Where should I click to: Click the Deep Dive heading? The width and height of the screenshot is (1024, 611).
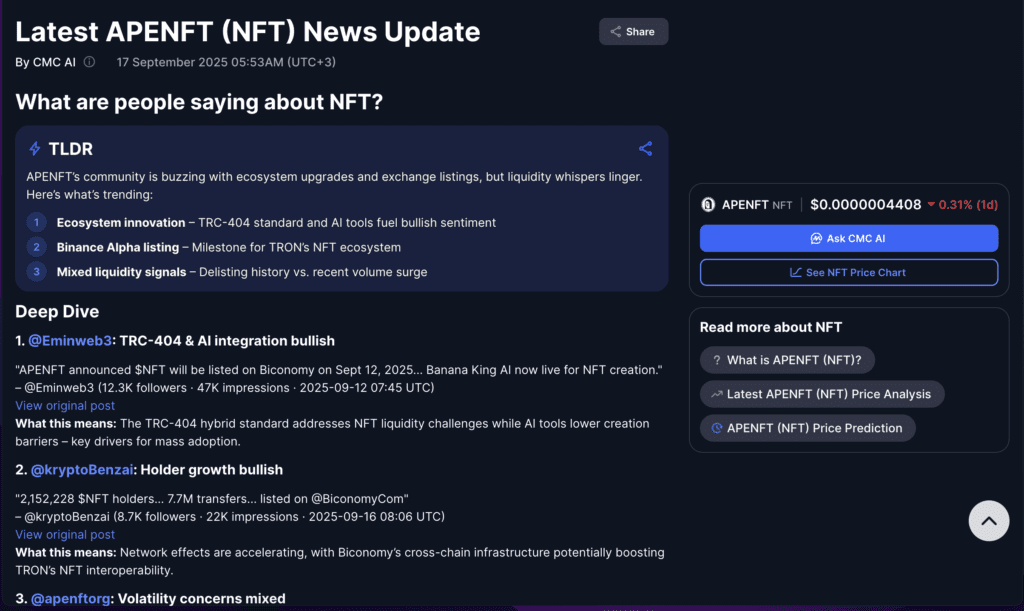pyautogui.click(x=57, y=311)
